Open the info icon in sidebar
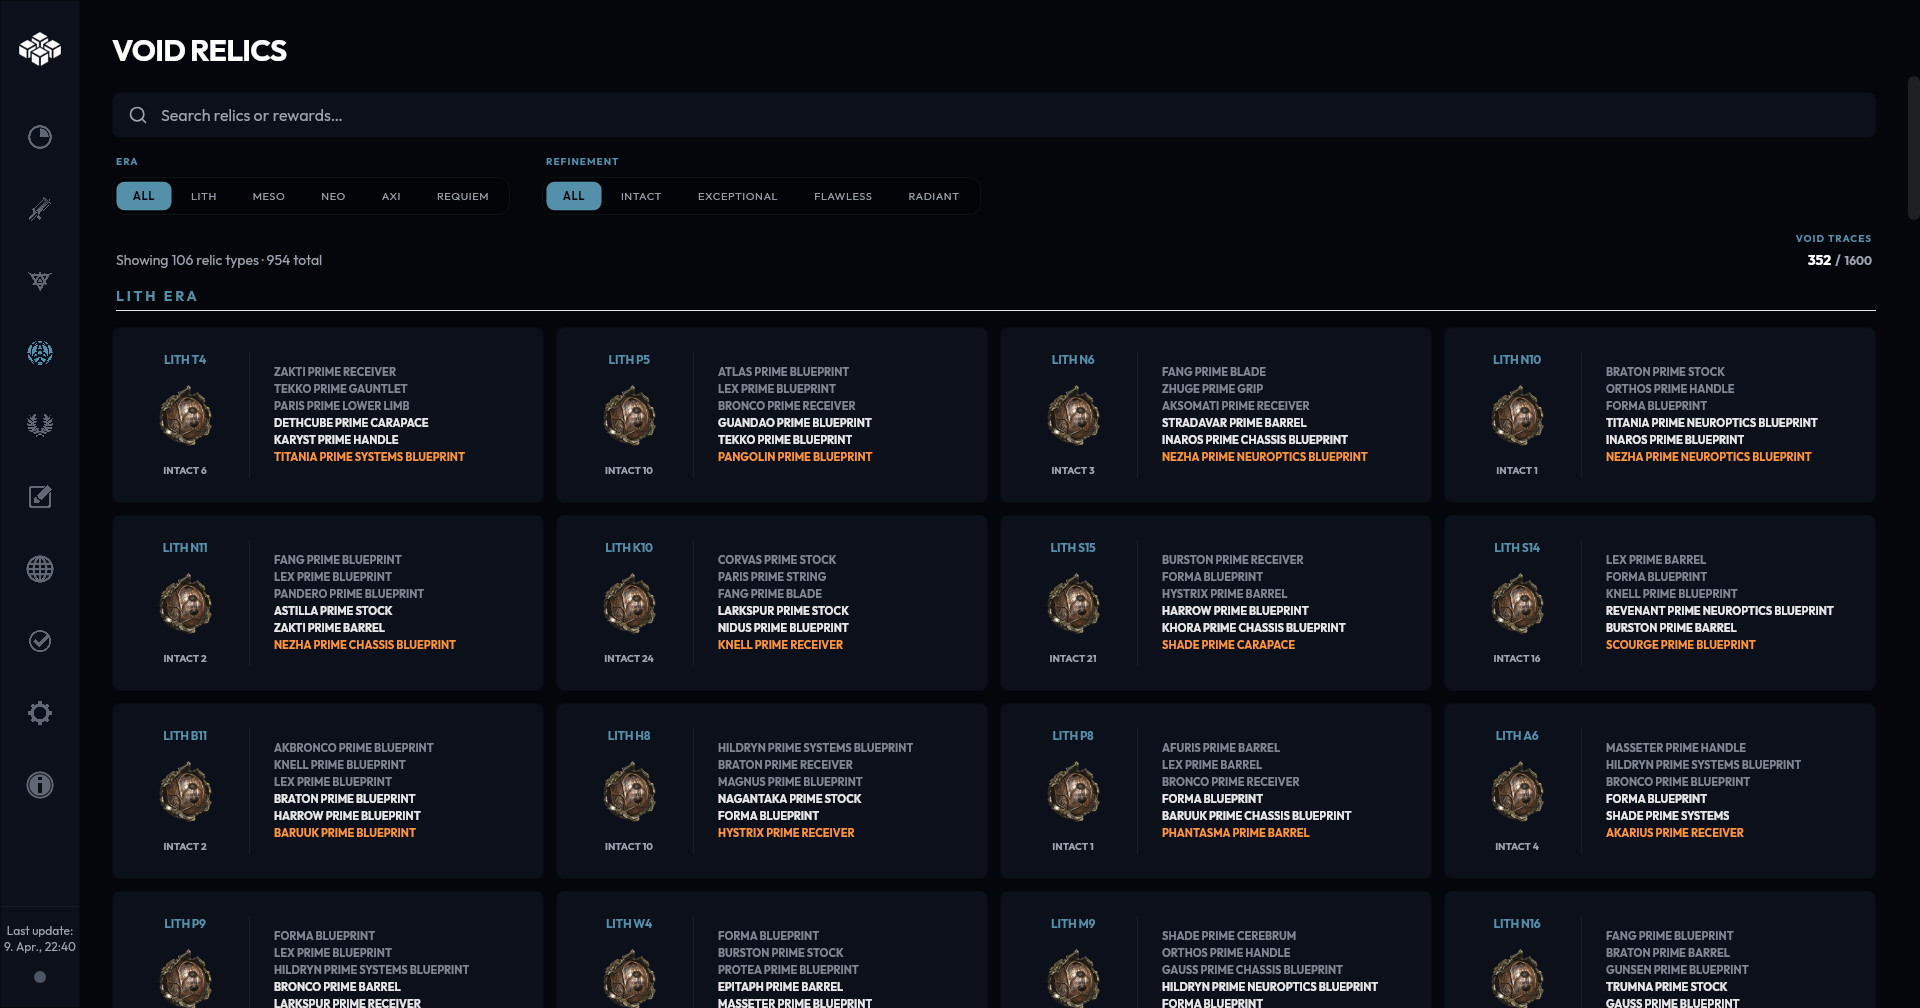Viewport: 1920px width, 1008px height. coord(40,785)
